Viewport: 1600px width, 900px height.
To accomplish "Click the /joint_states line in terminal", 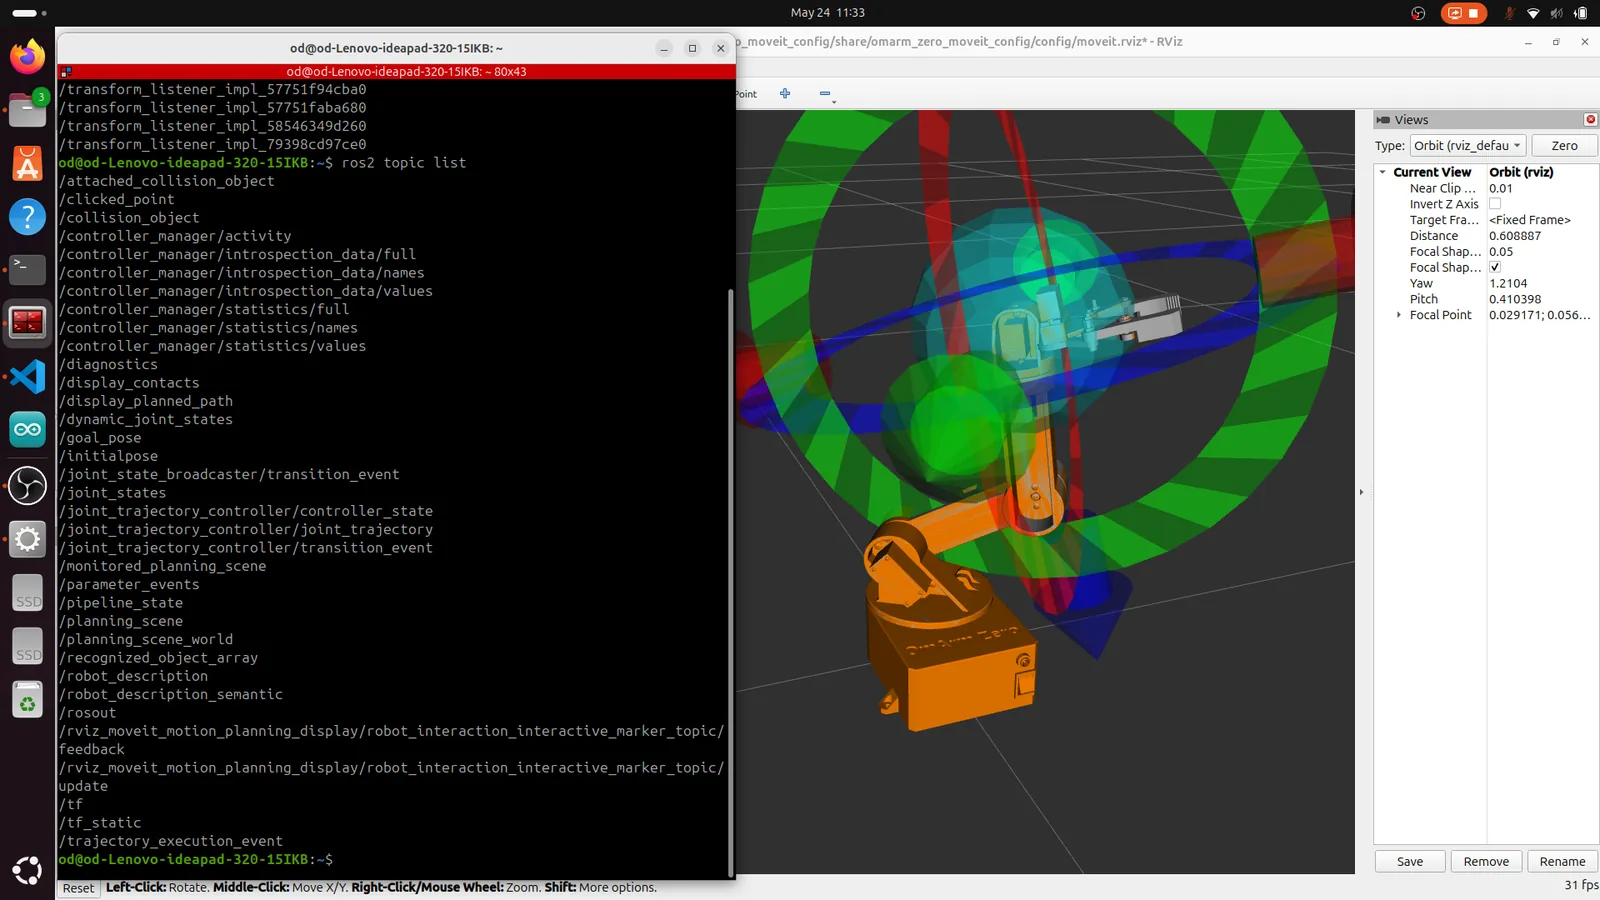I will tap(112, 493).
